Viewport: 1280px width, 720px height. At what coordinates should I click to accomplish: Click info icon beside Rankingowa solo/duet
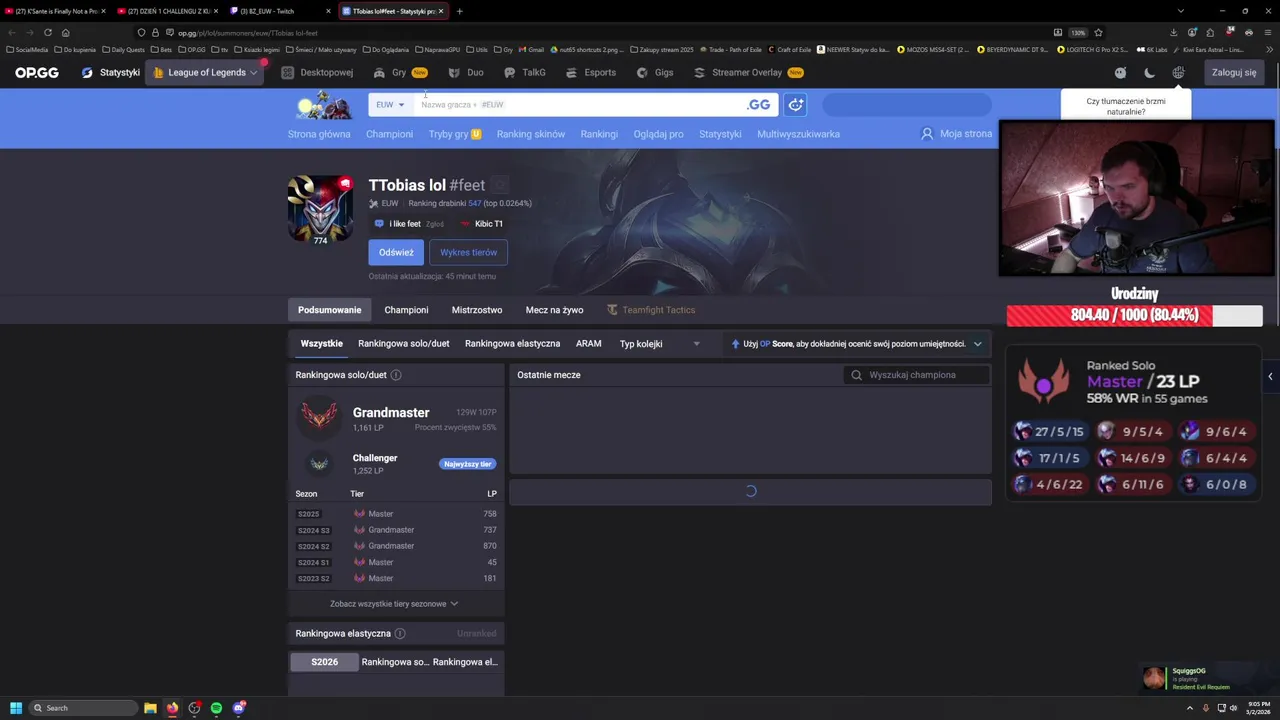(396, 375)
